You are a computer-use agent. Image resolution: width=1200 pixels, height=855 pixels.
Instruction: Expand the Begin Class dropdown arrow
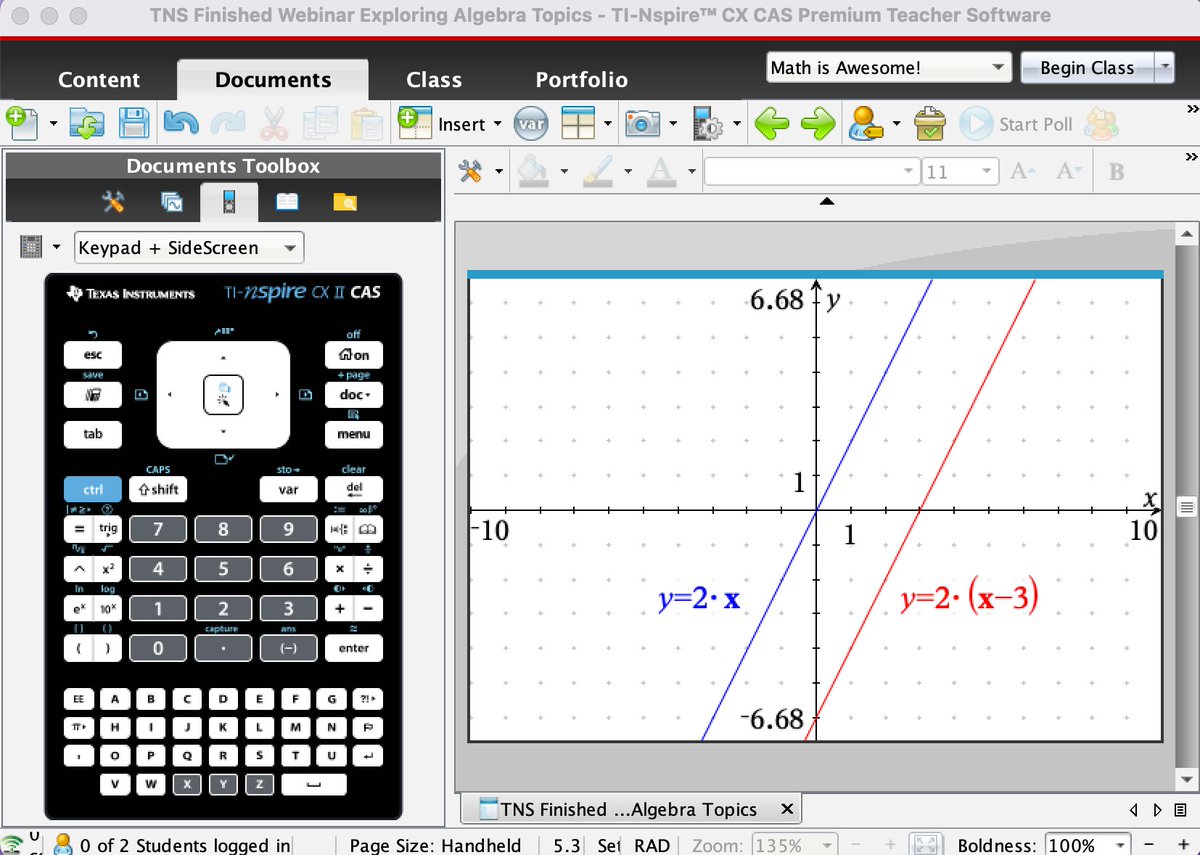1163,68
